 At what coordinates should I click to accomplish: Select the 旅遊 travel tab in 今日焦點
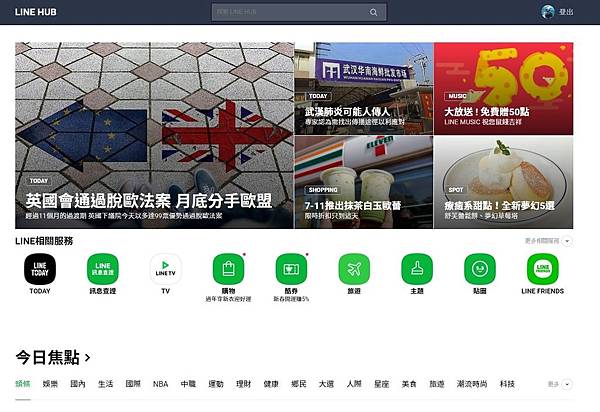tap(437, 384)
